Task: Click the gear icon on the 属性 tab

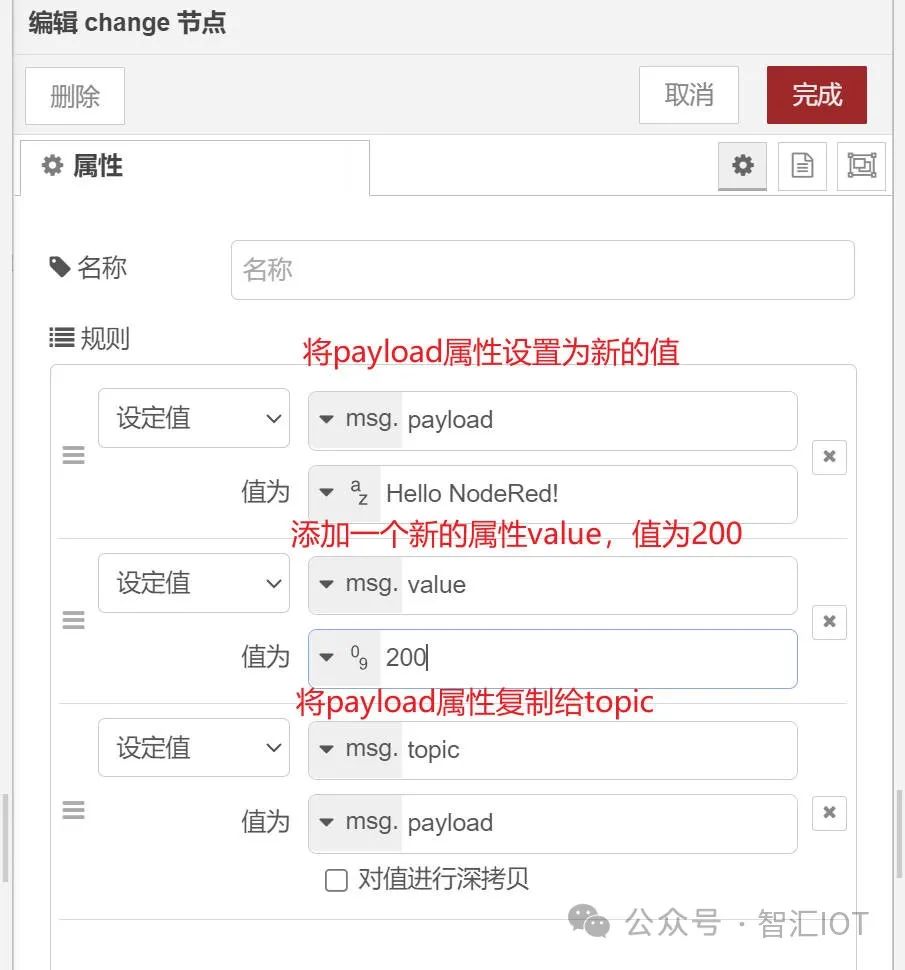Action: pos(51,166)
